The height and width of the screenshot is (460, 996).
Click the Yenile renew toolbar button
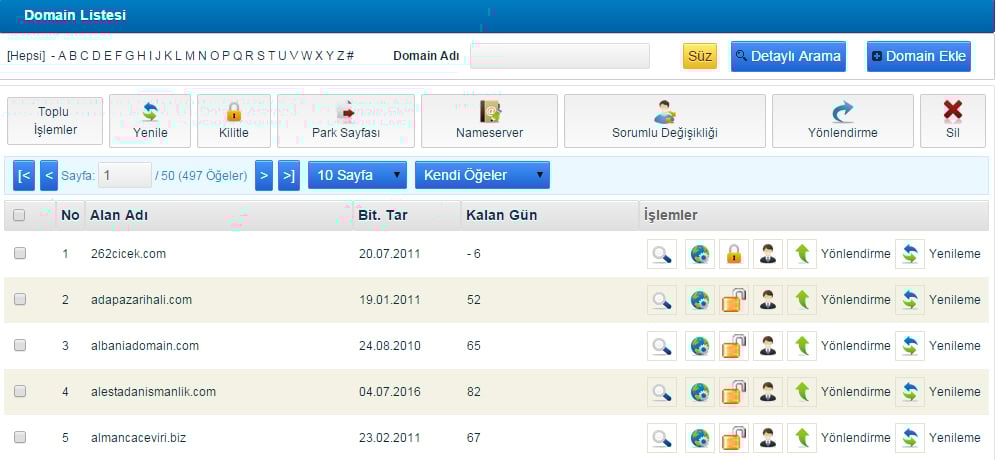[150, 121]
